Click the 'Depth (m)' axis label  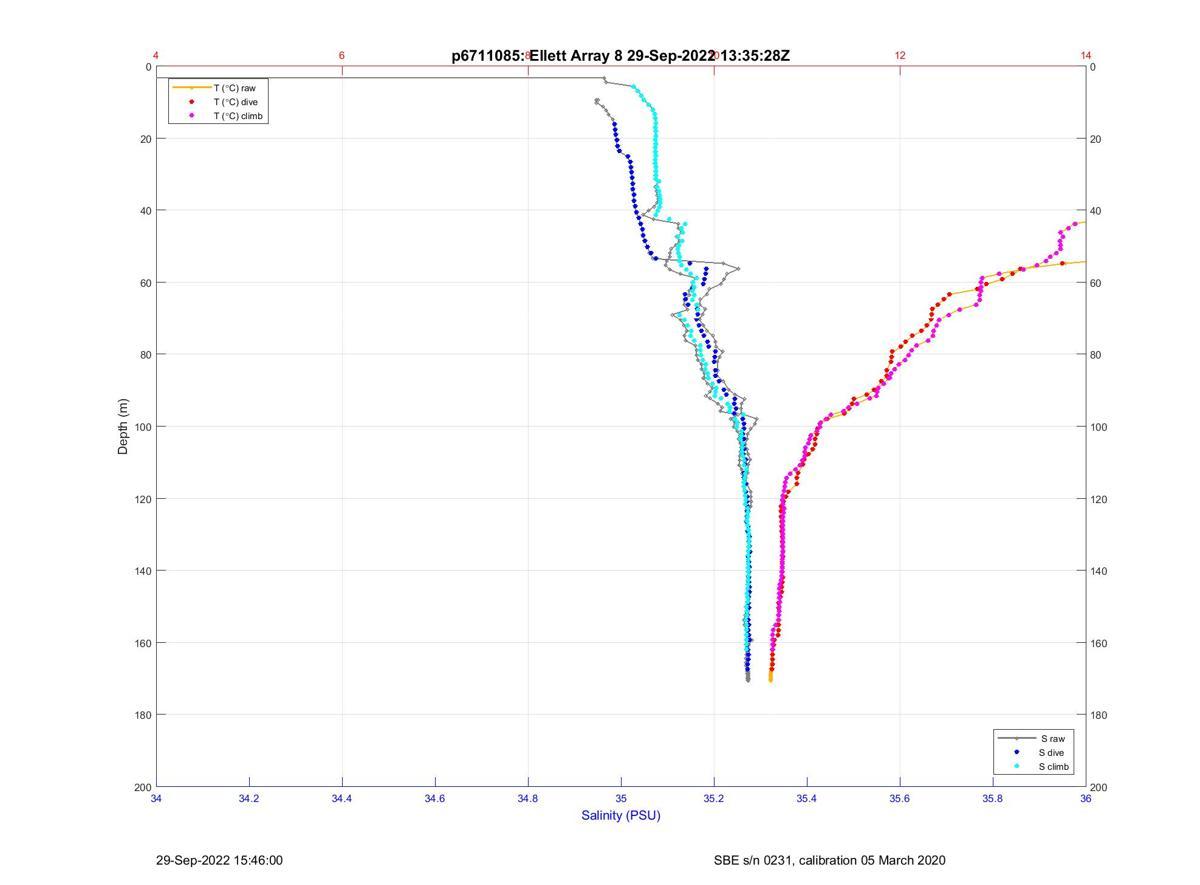tap(123, 427)
